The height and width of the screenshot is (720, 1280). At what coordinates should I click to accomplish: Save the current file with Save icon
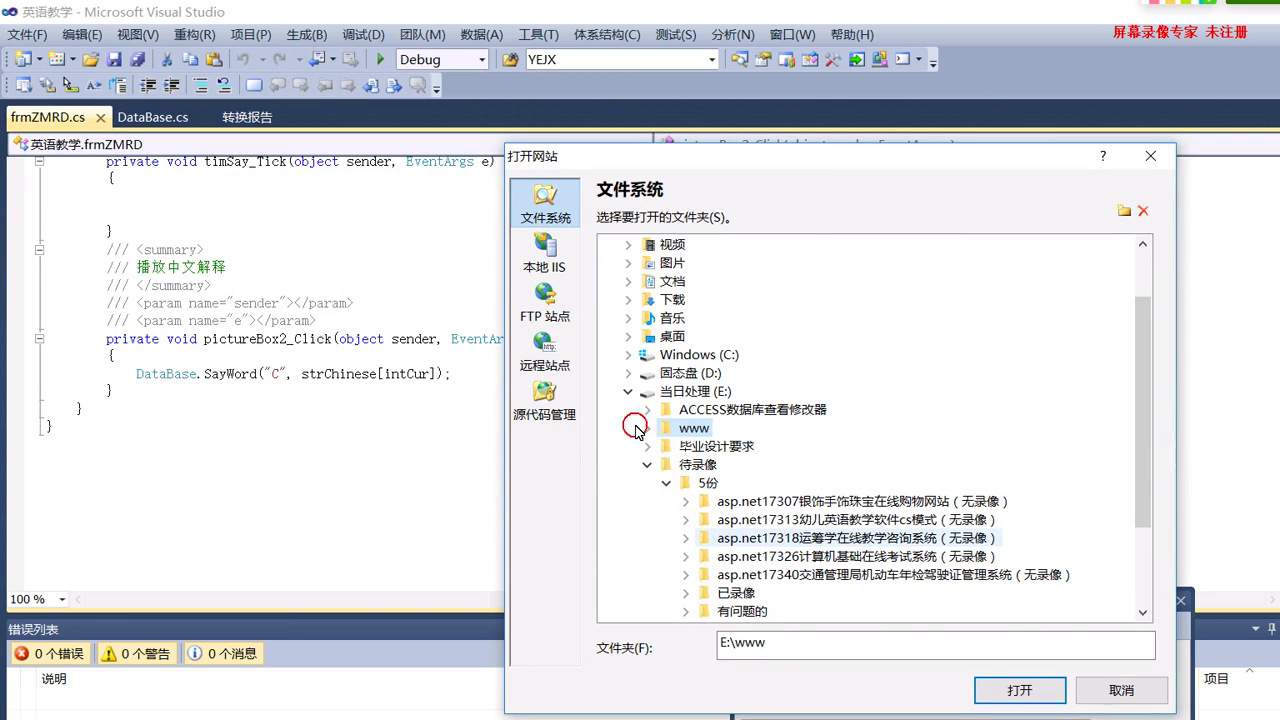tap(114, 60)
